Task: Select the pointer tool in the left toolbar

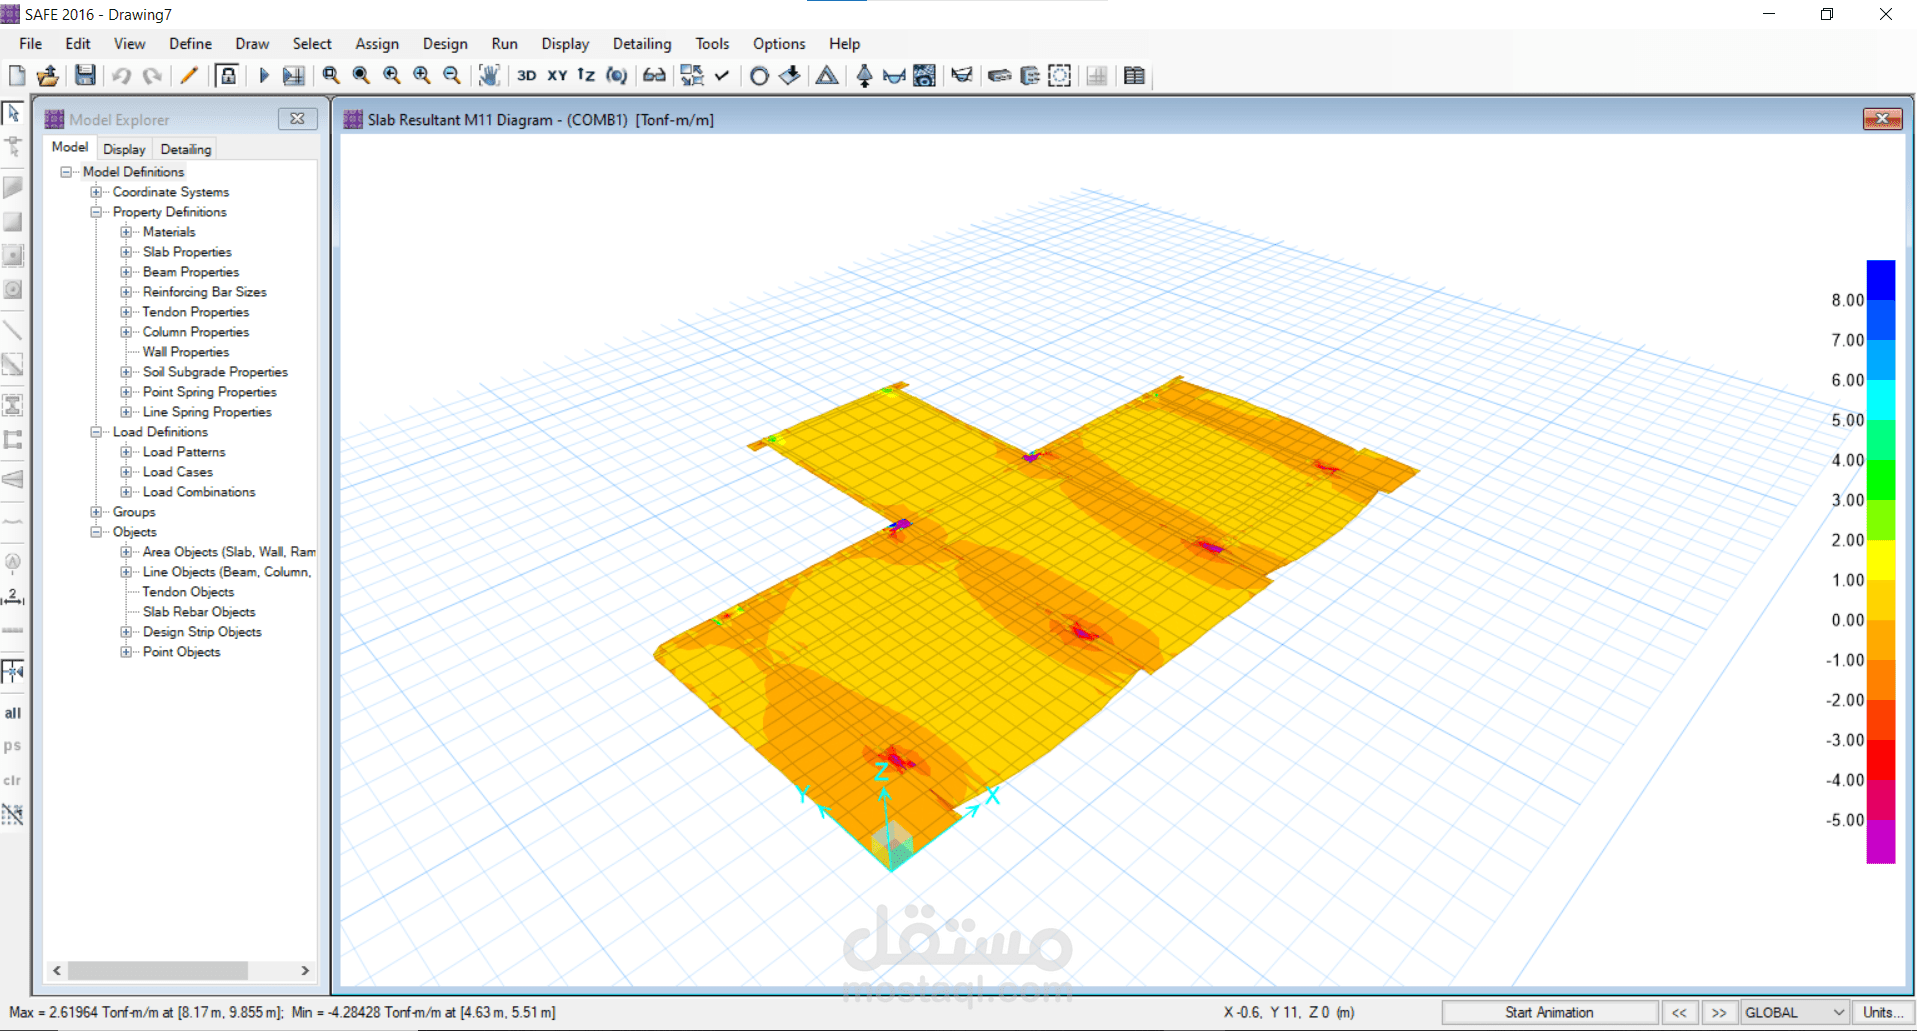Action: point(13,113)
